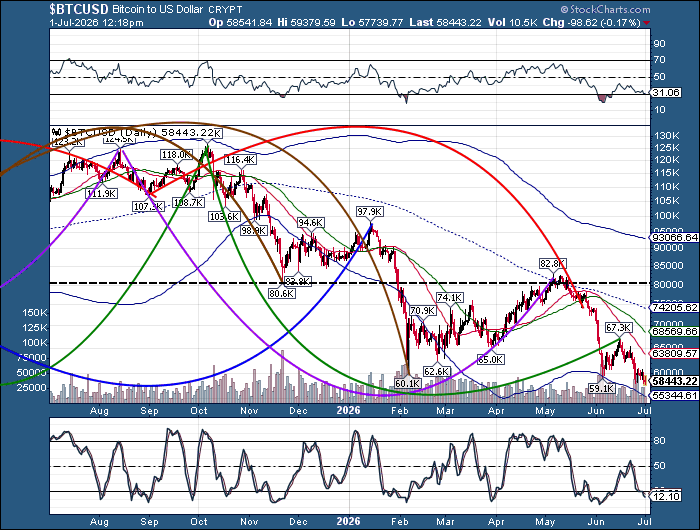Click the 63809.57 moving average tag on the right axis

[674, 354]
